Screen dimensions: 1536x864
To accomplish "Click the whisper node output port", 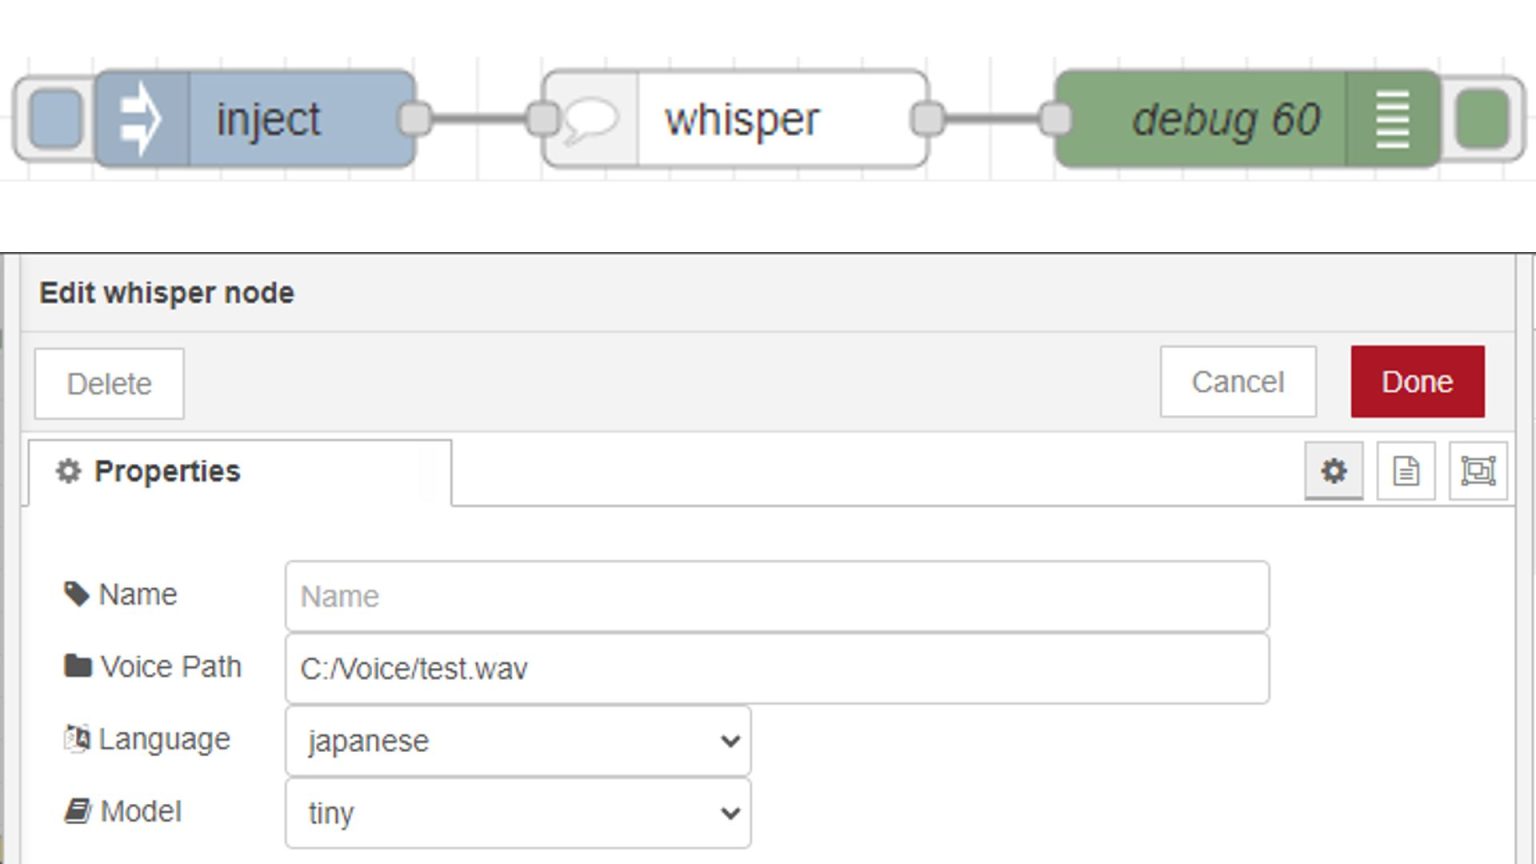I will tap(927, 119).
